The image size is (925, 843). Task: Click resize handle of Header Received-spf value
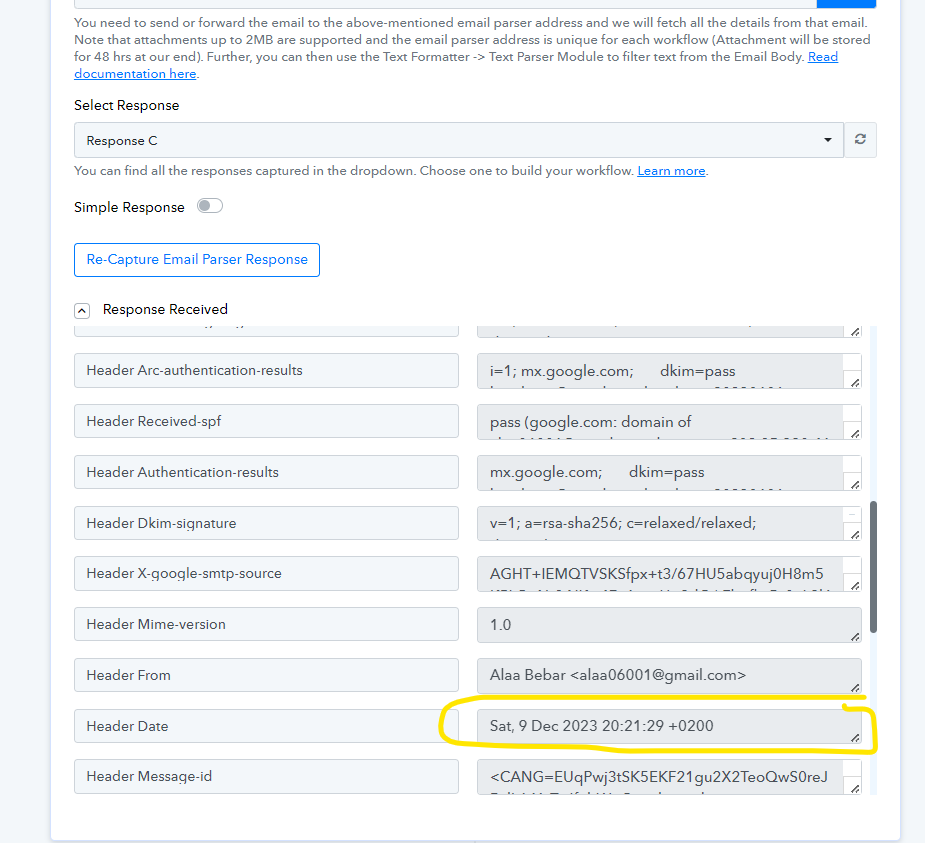pyautogui.click(x=855, y=434)
